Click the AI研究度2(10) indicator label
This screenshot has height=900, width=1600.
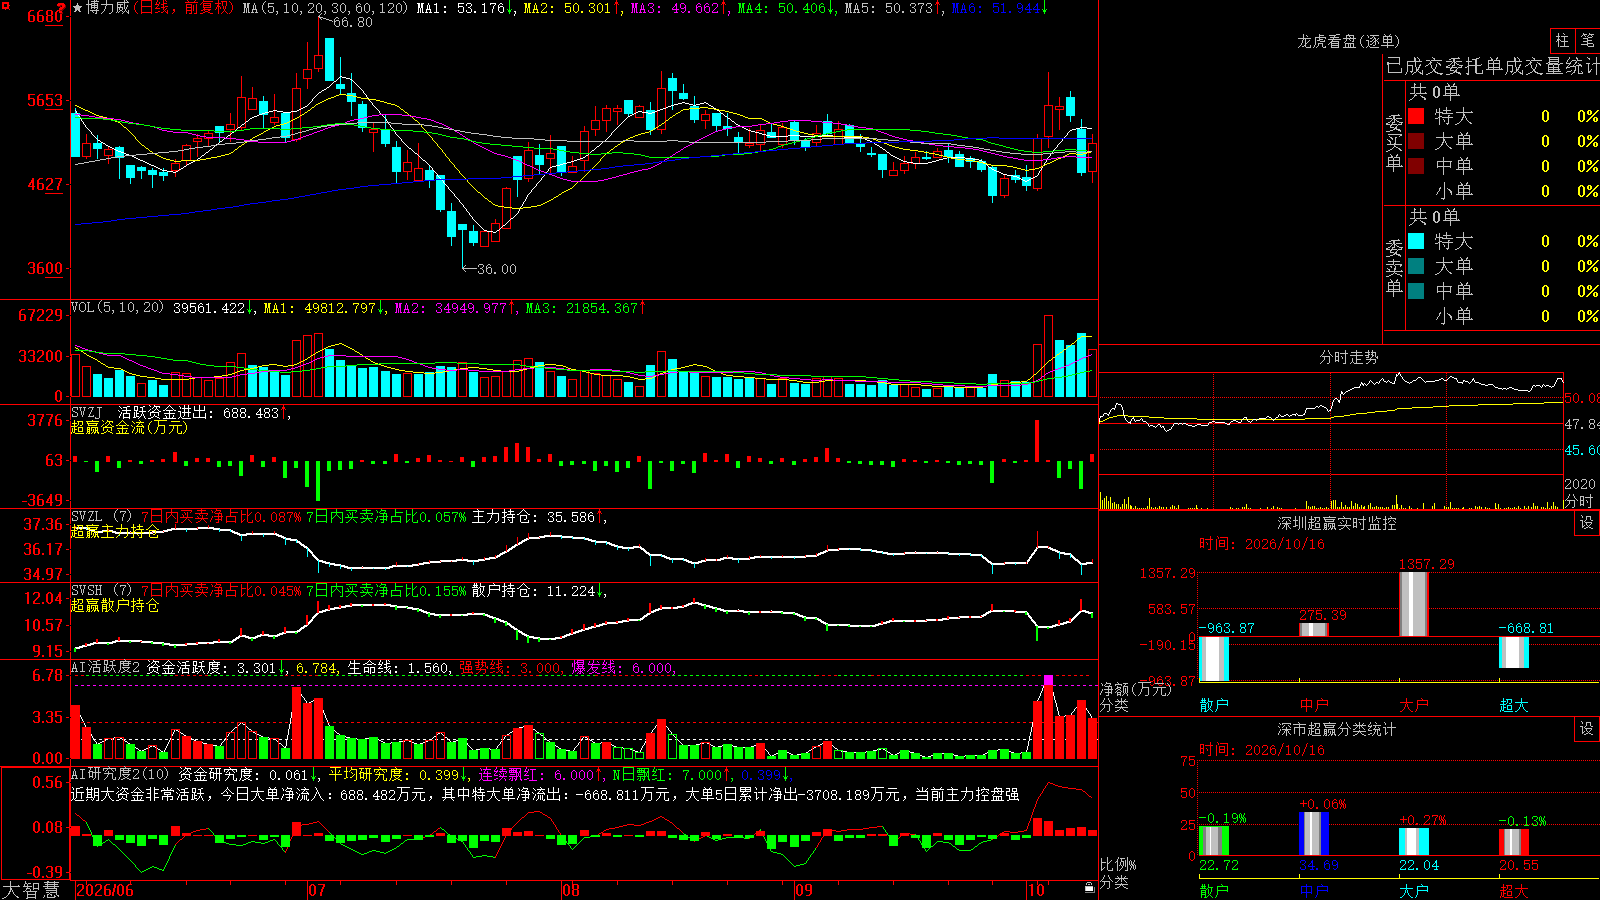(x=120, y=774)
